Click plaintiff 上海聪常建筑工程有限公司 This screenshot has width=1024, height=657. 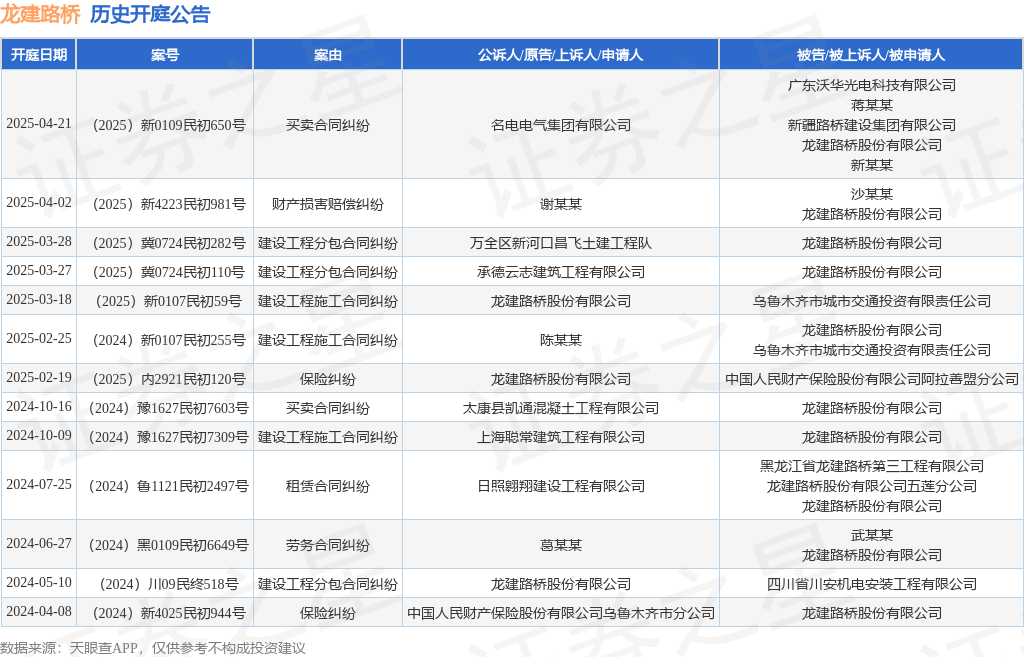(x=560, y=437)
